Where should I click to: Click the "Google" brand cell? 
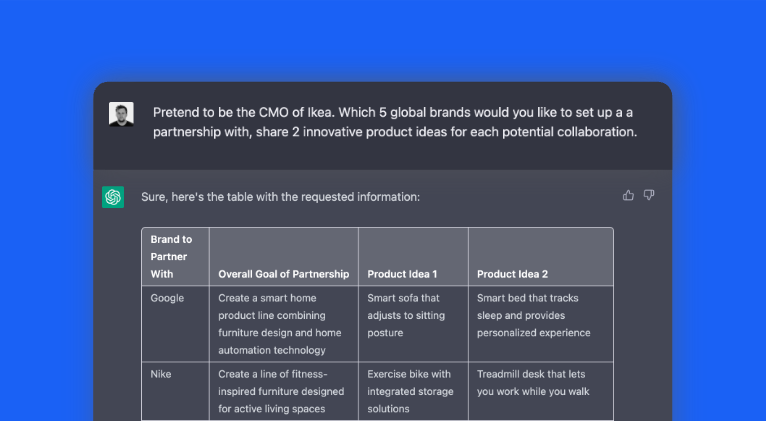pos(175,324)
